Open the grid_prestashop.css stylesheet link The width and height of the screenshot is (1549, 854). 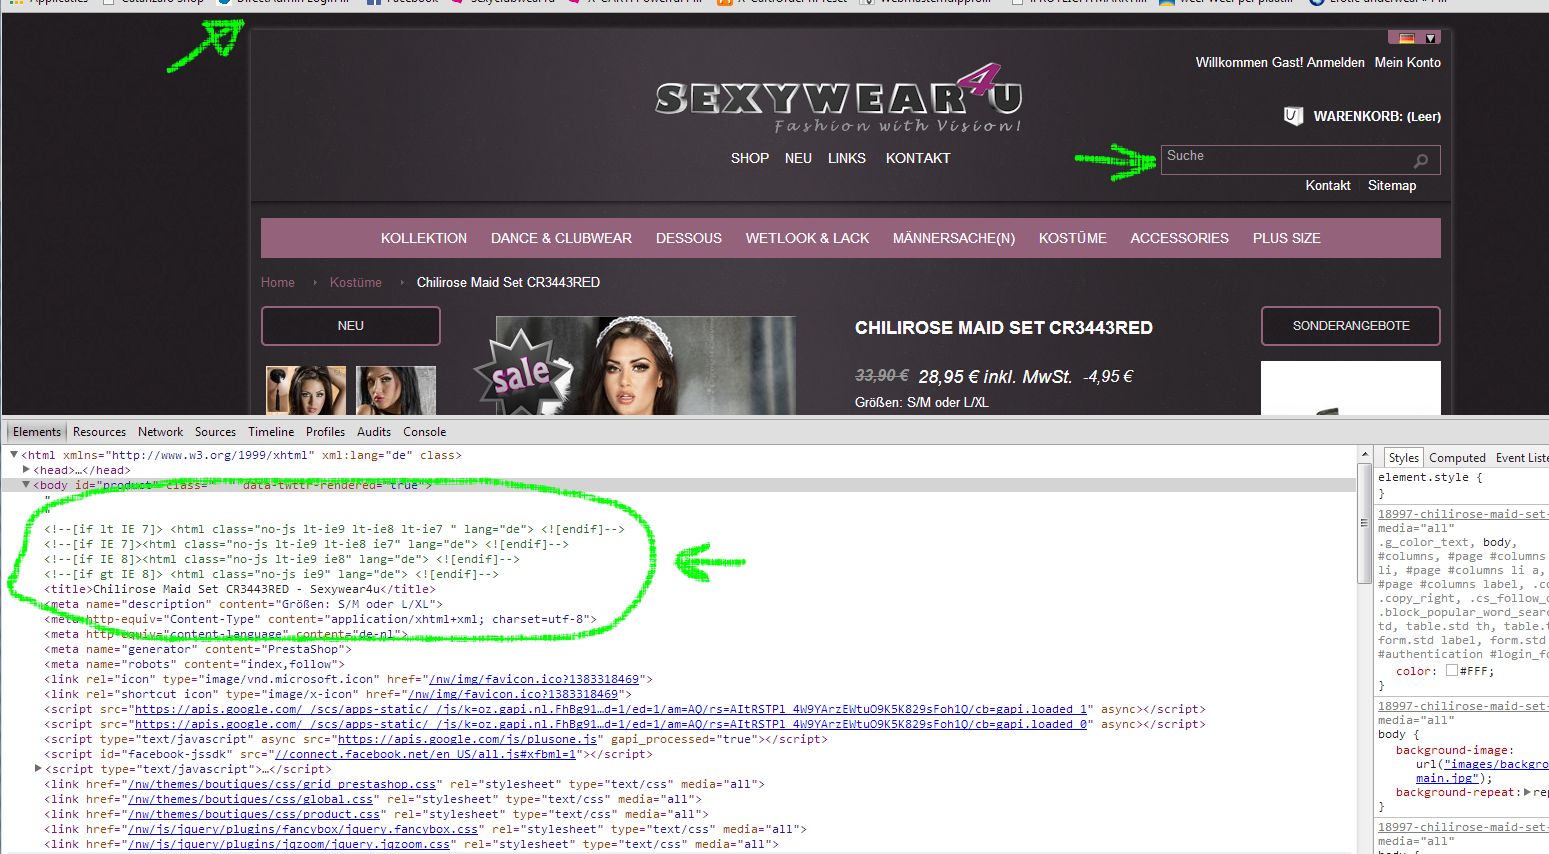282,784
